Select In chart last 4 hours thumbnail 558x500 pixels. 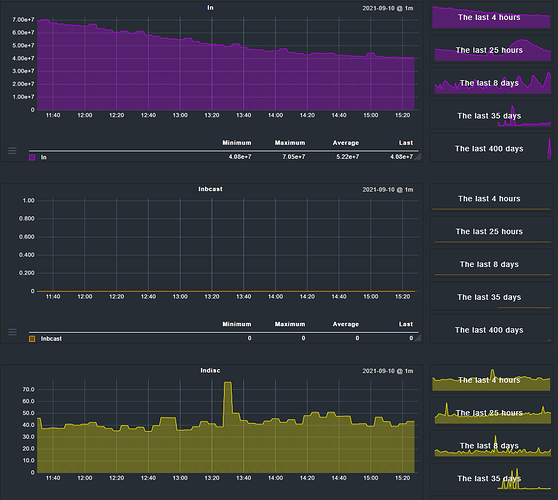491,17
